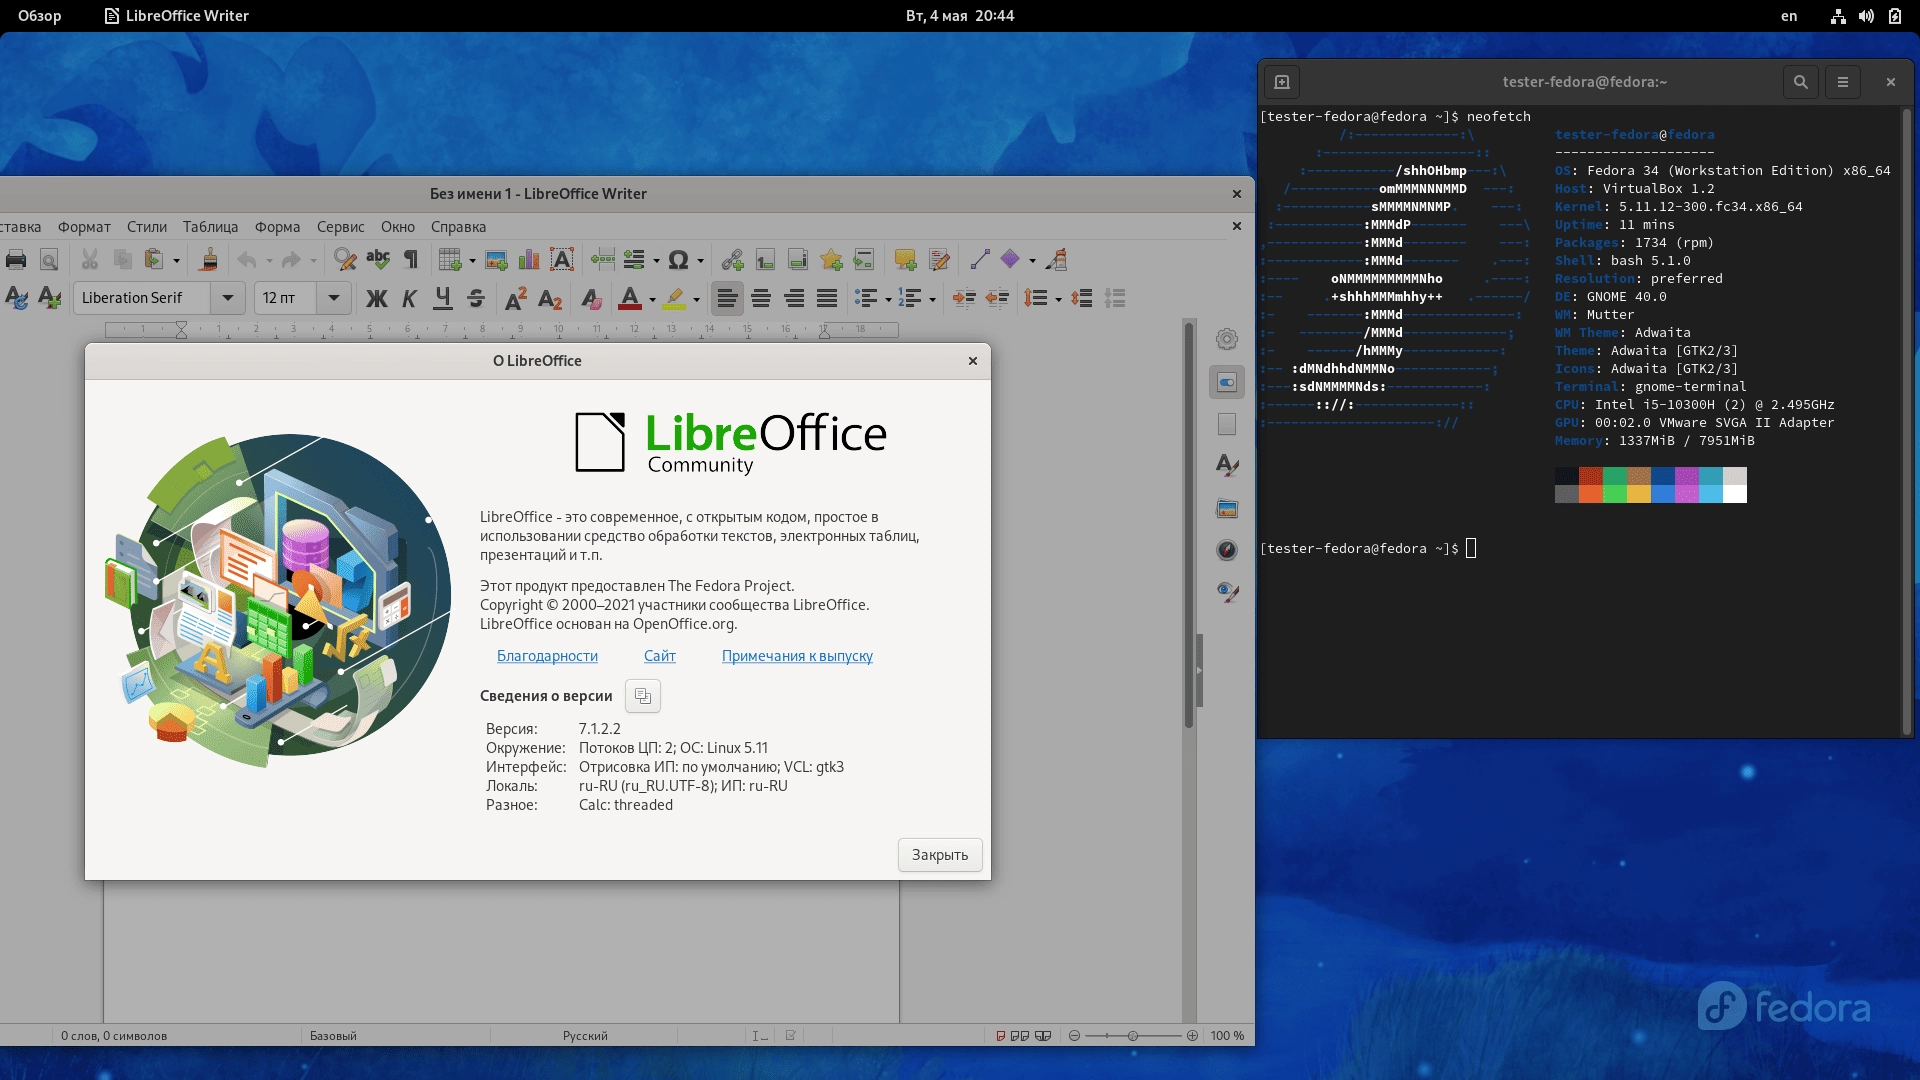
Task: Open the Примечания к выпуску link
Action: point(797,656)
